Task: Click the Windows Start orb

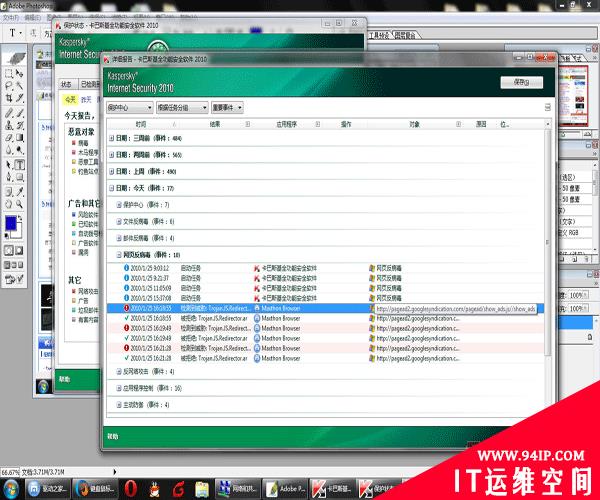Action: 11,489
